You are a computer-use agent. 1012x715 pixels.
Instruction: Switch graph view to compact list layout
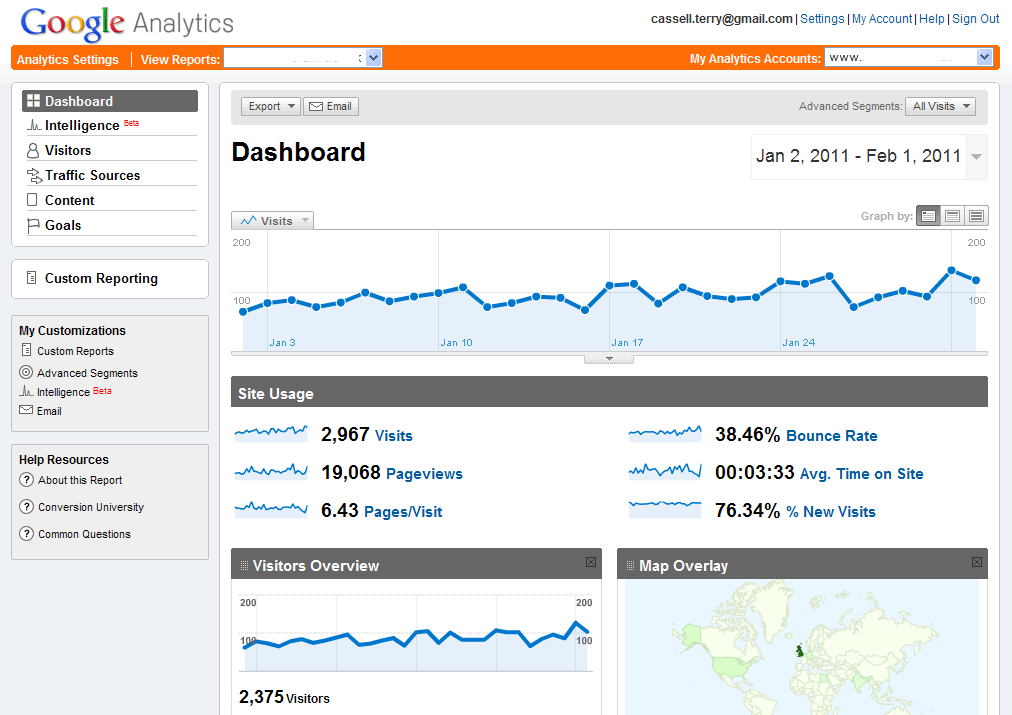(x=952, y=215)
